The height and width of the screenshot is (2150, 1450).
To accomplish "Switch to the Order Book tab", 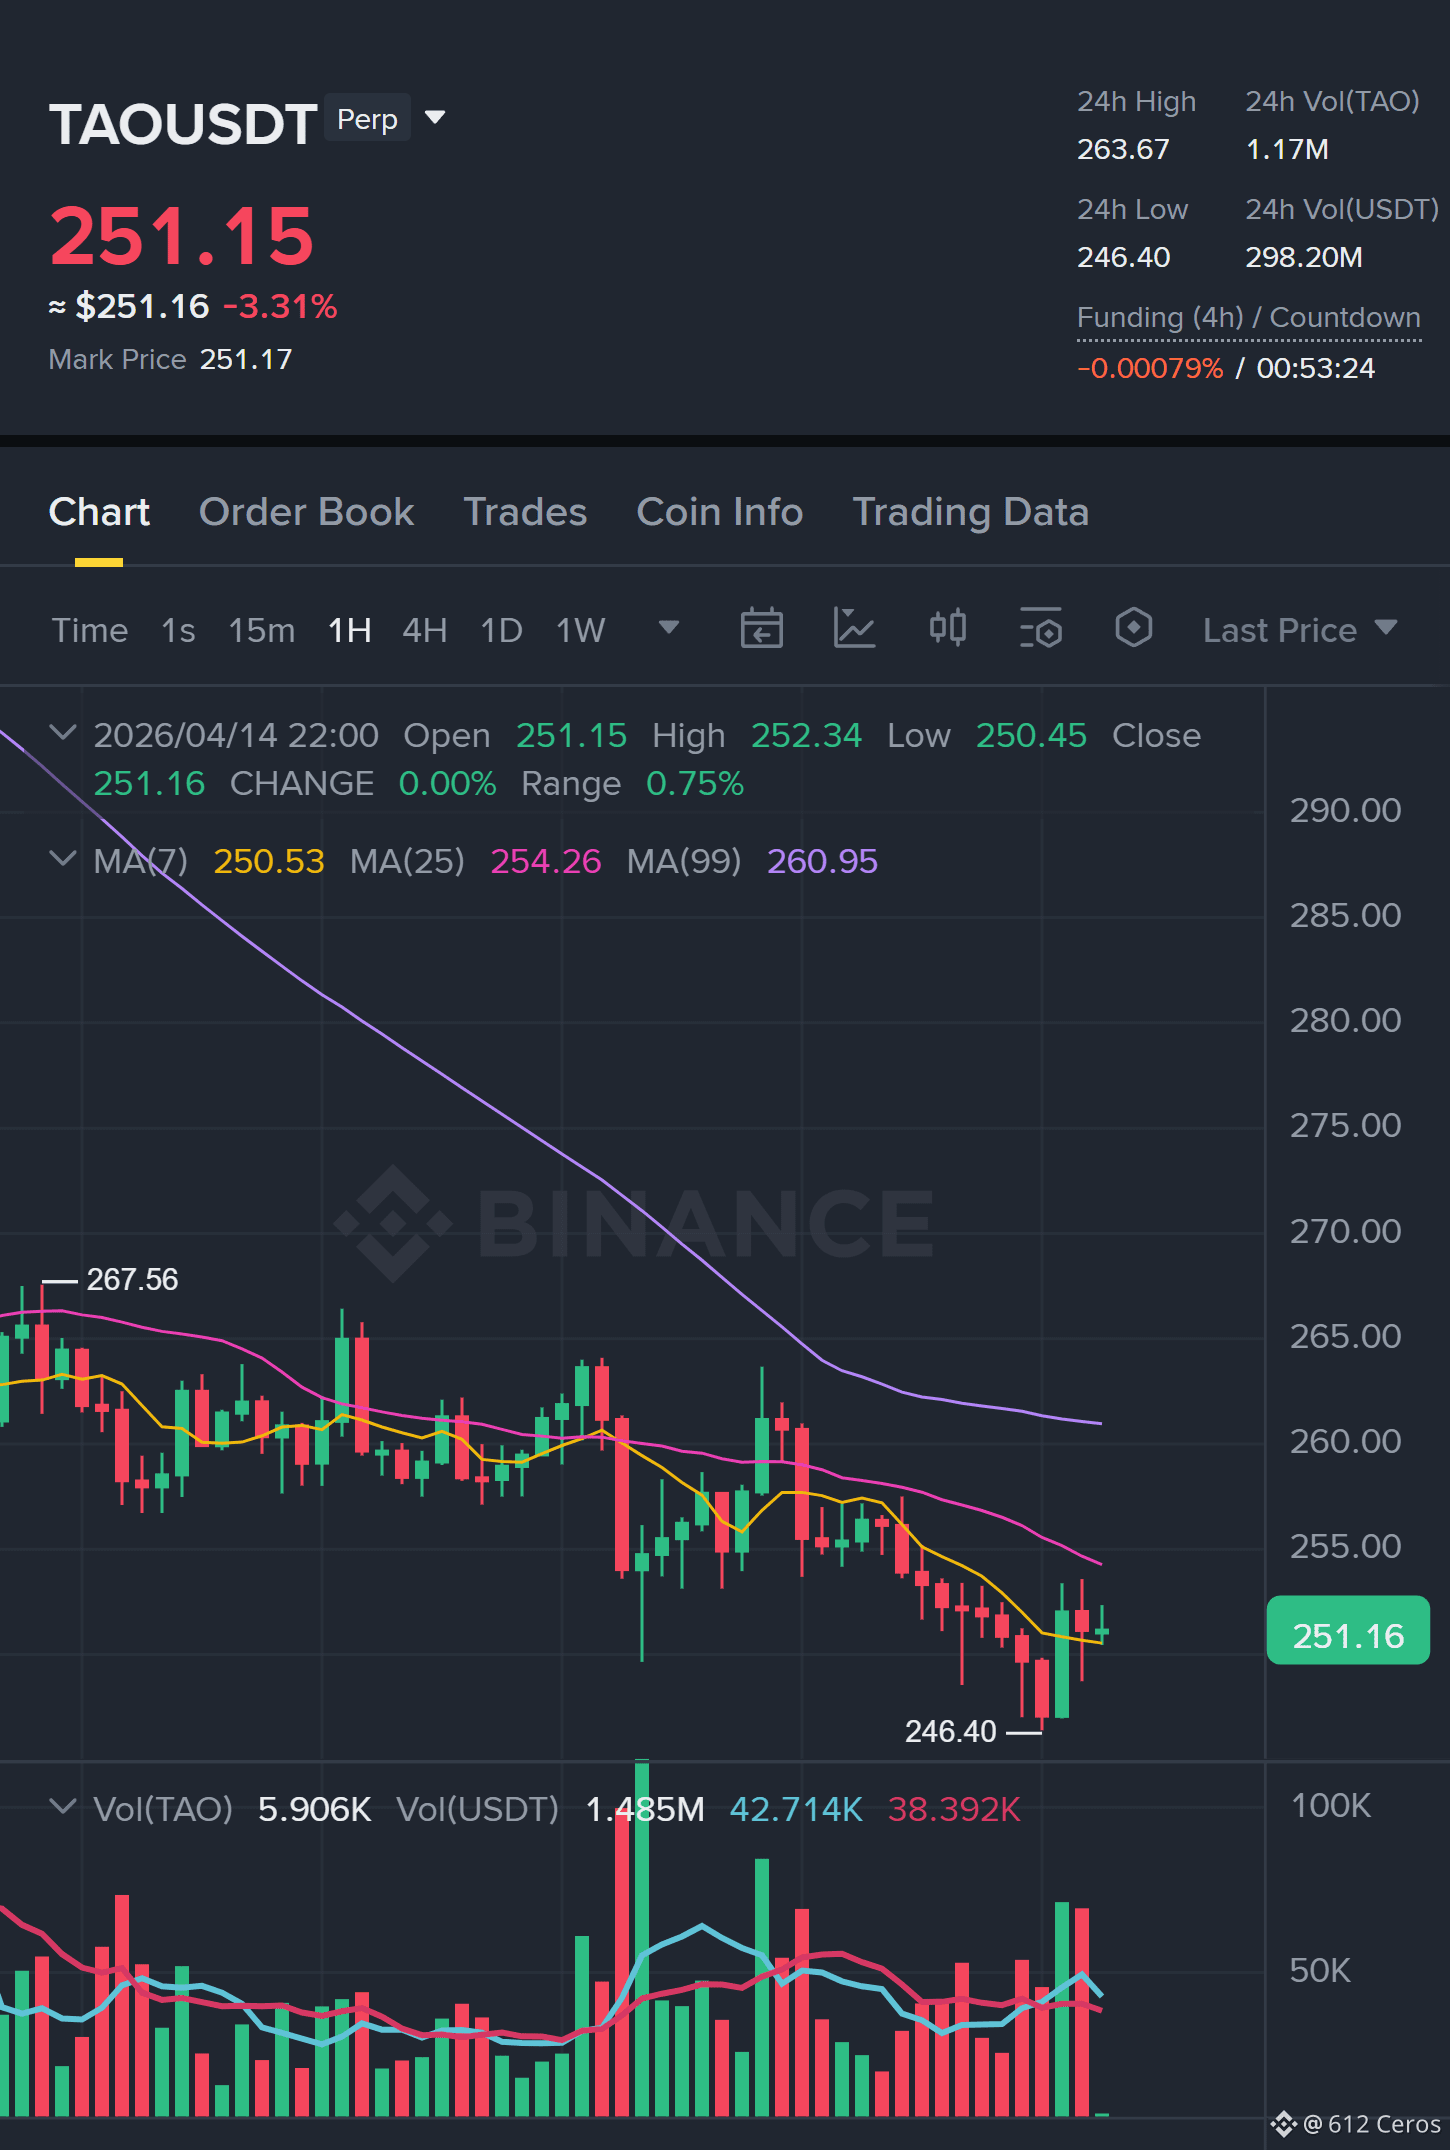I will (306, 512).
